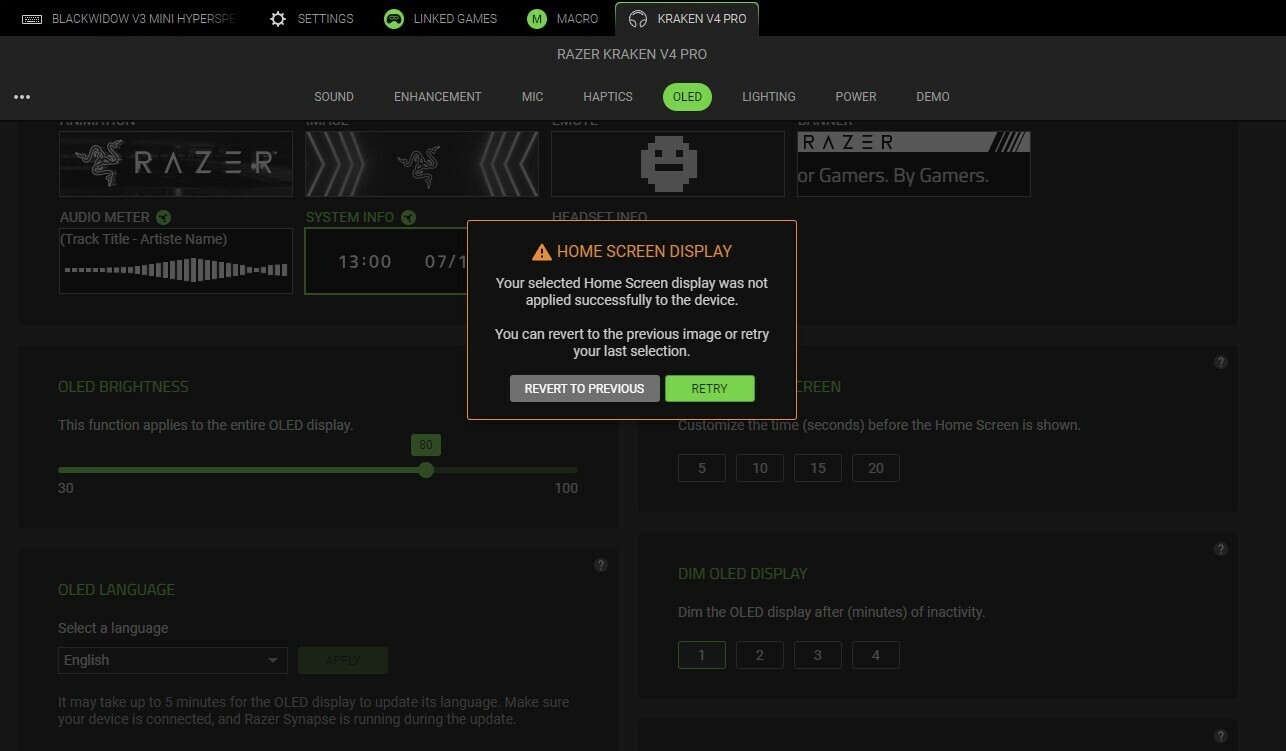Click the help icon beside Home Screen section
Viewport: 1286px width, 751px height.
[x=1220, y=362]
